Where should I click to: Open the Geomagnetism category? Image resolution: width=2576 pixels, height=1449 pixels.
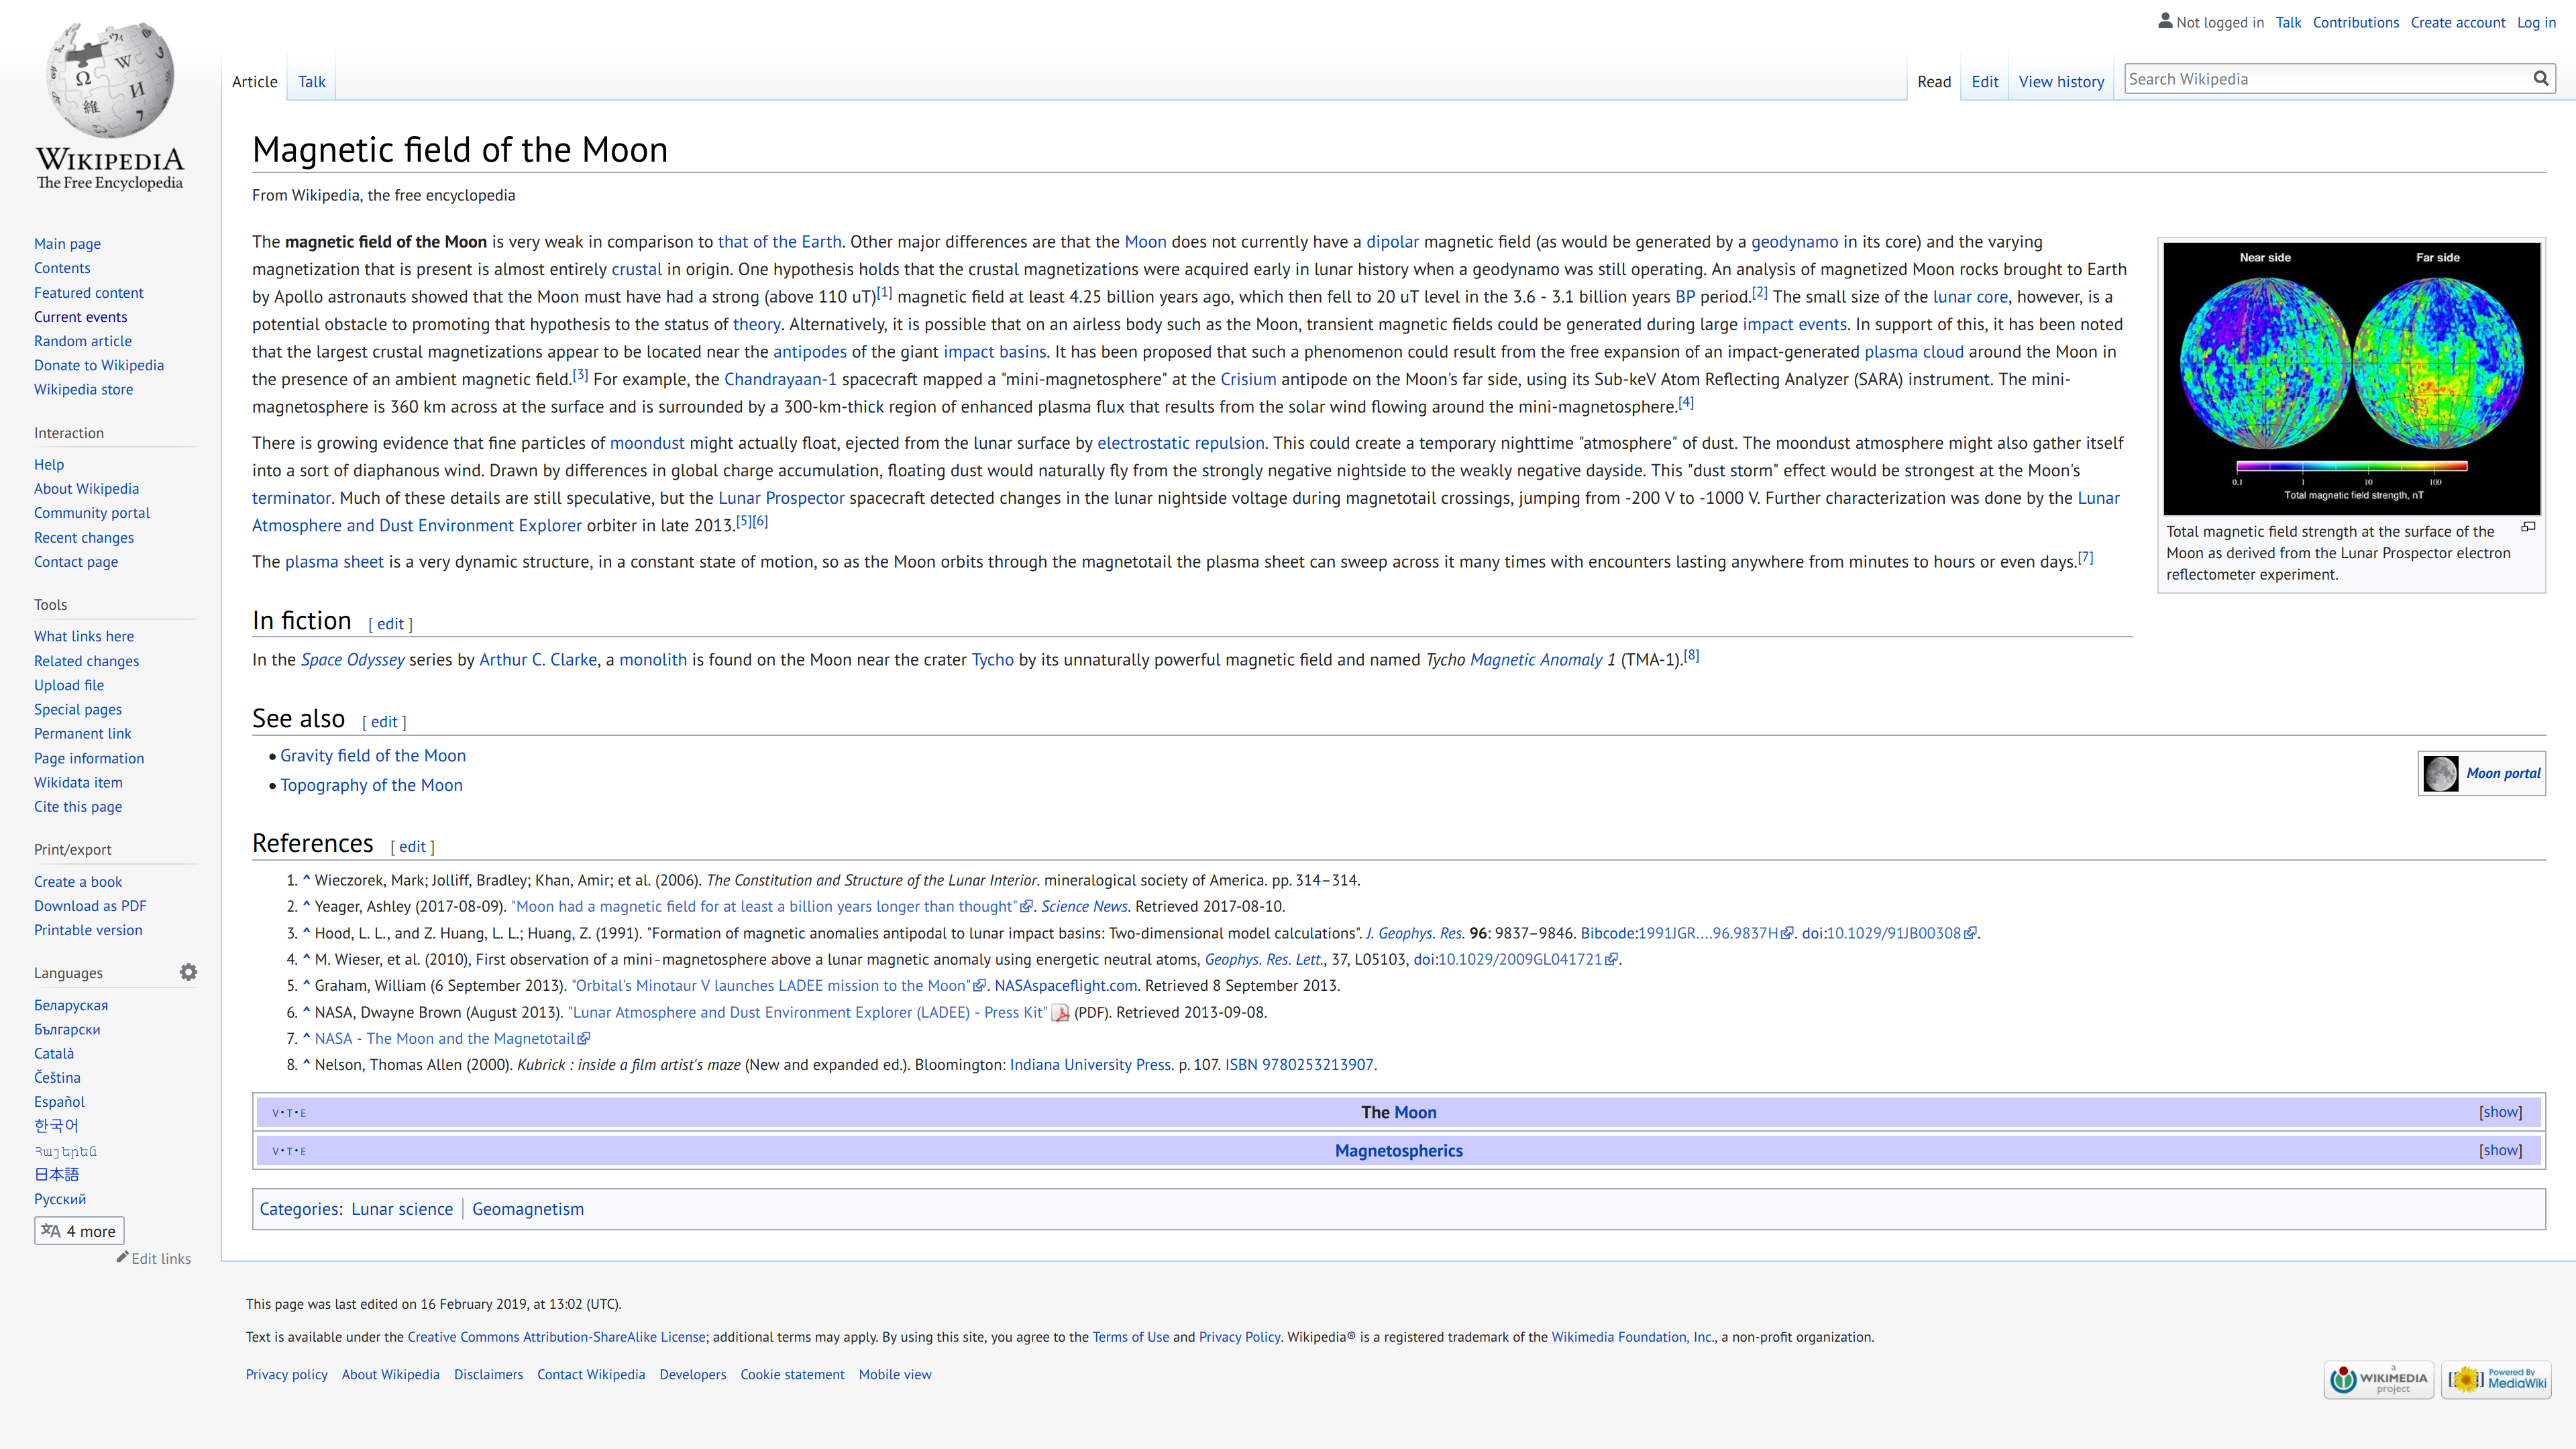(528, 1209)
